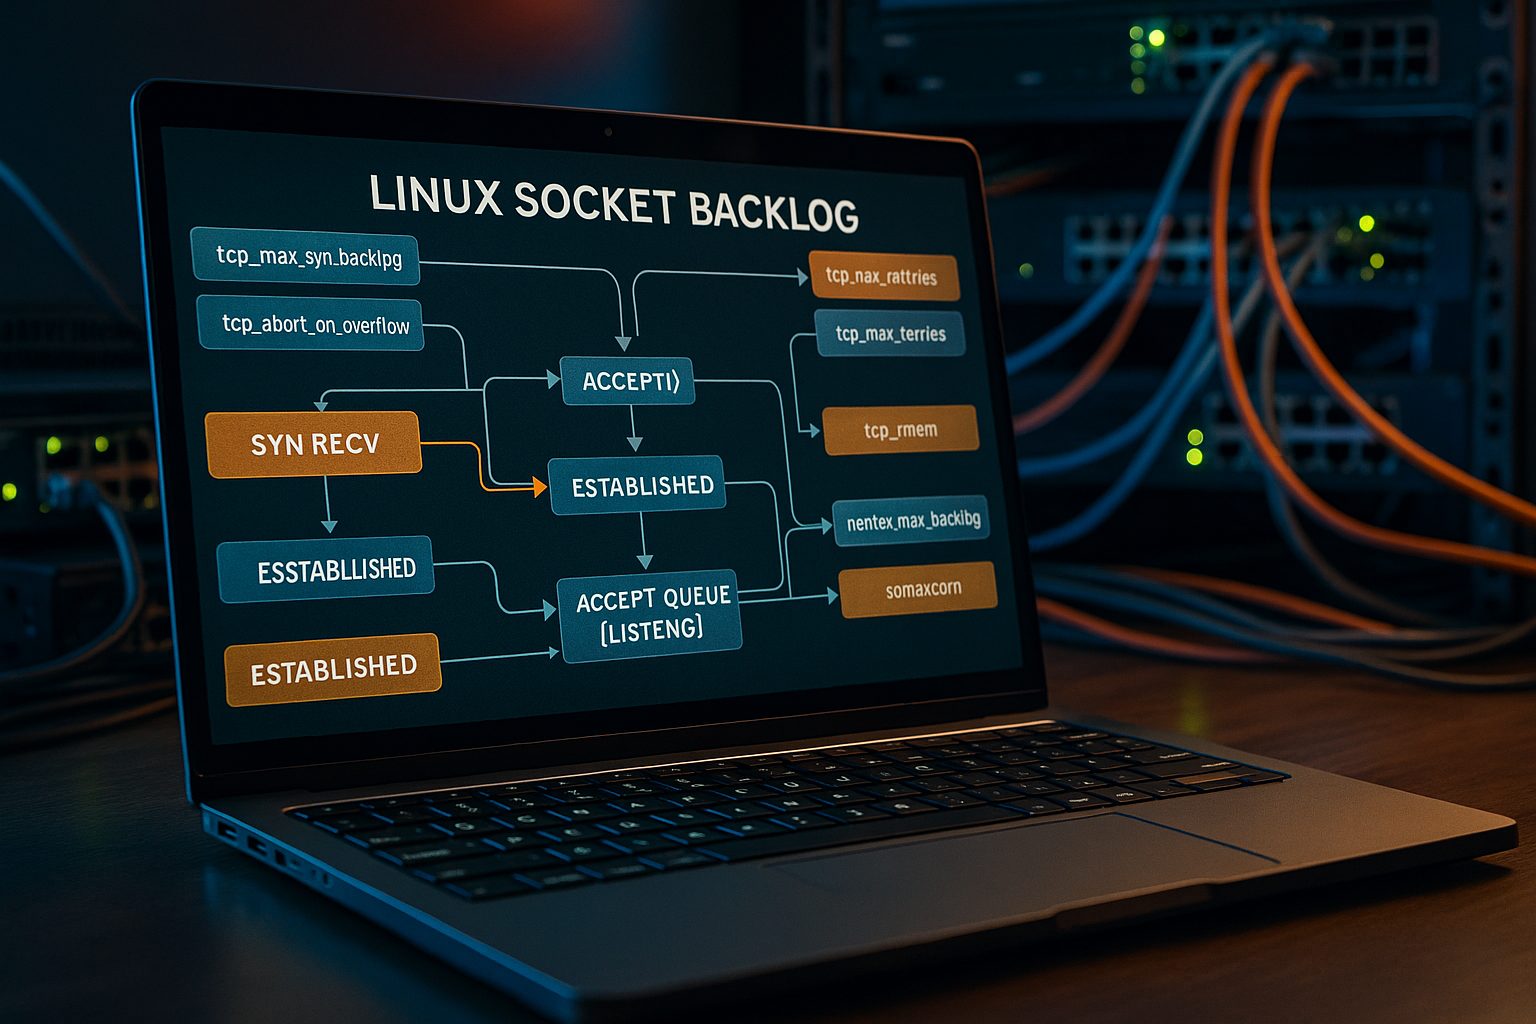
Task: Select the teal ESTABLISHED node
Action: [639, 486]
